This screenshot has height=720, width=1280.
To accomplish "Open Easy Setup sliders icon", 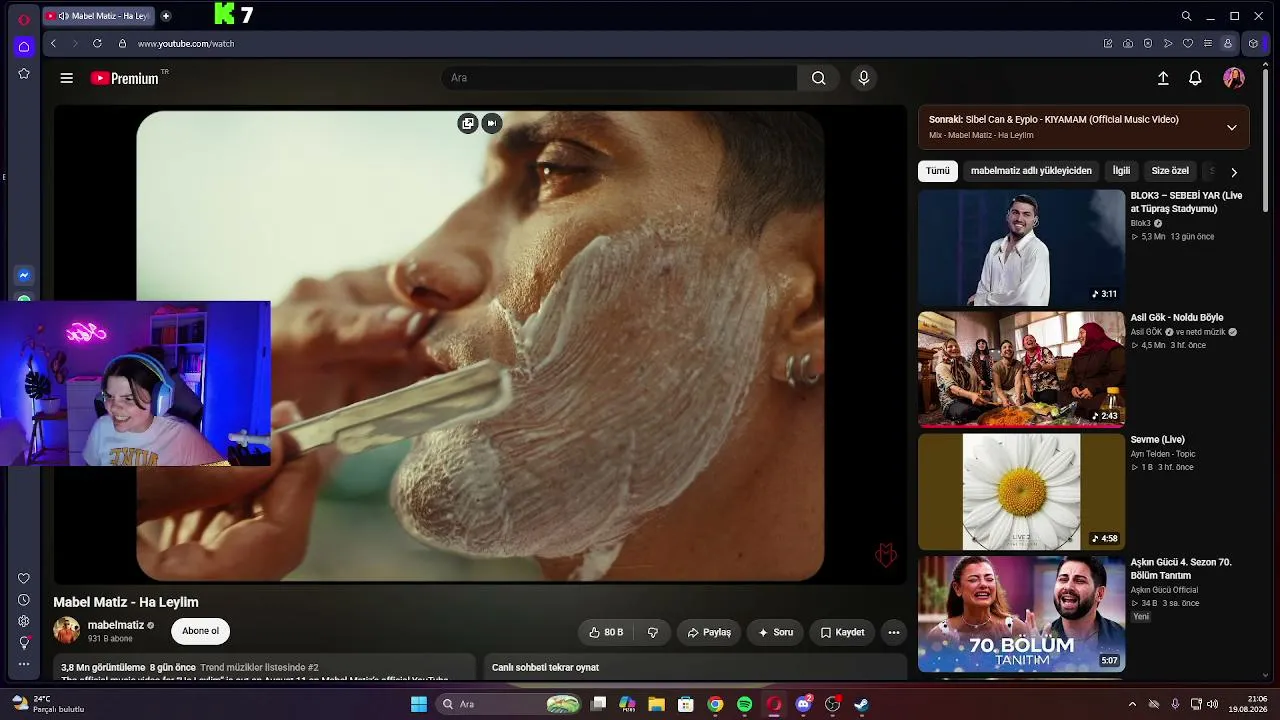I will click(1208, 44).
